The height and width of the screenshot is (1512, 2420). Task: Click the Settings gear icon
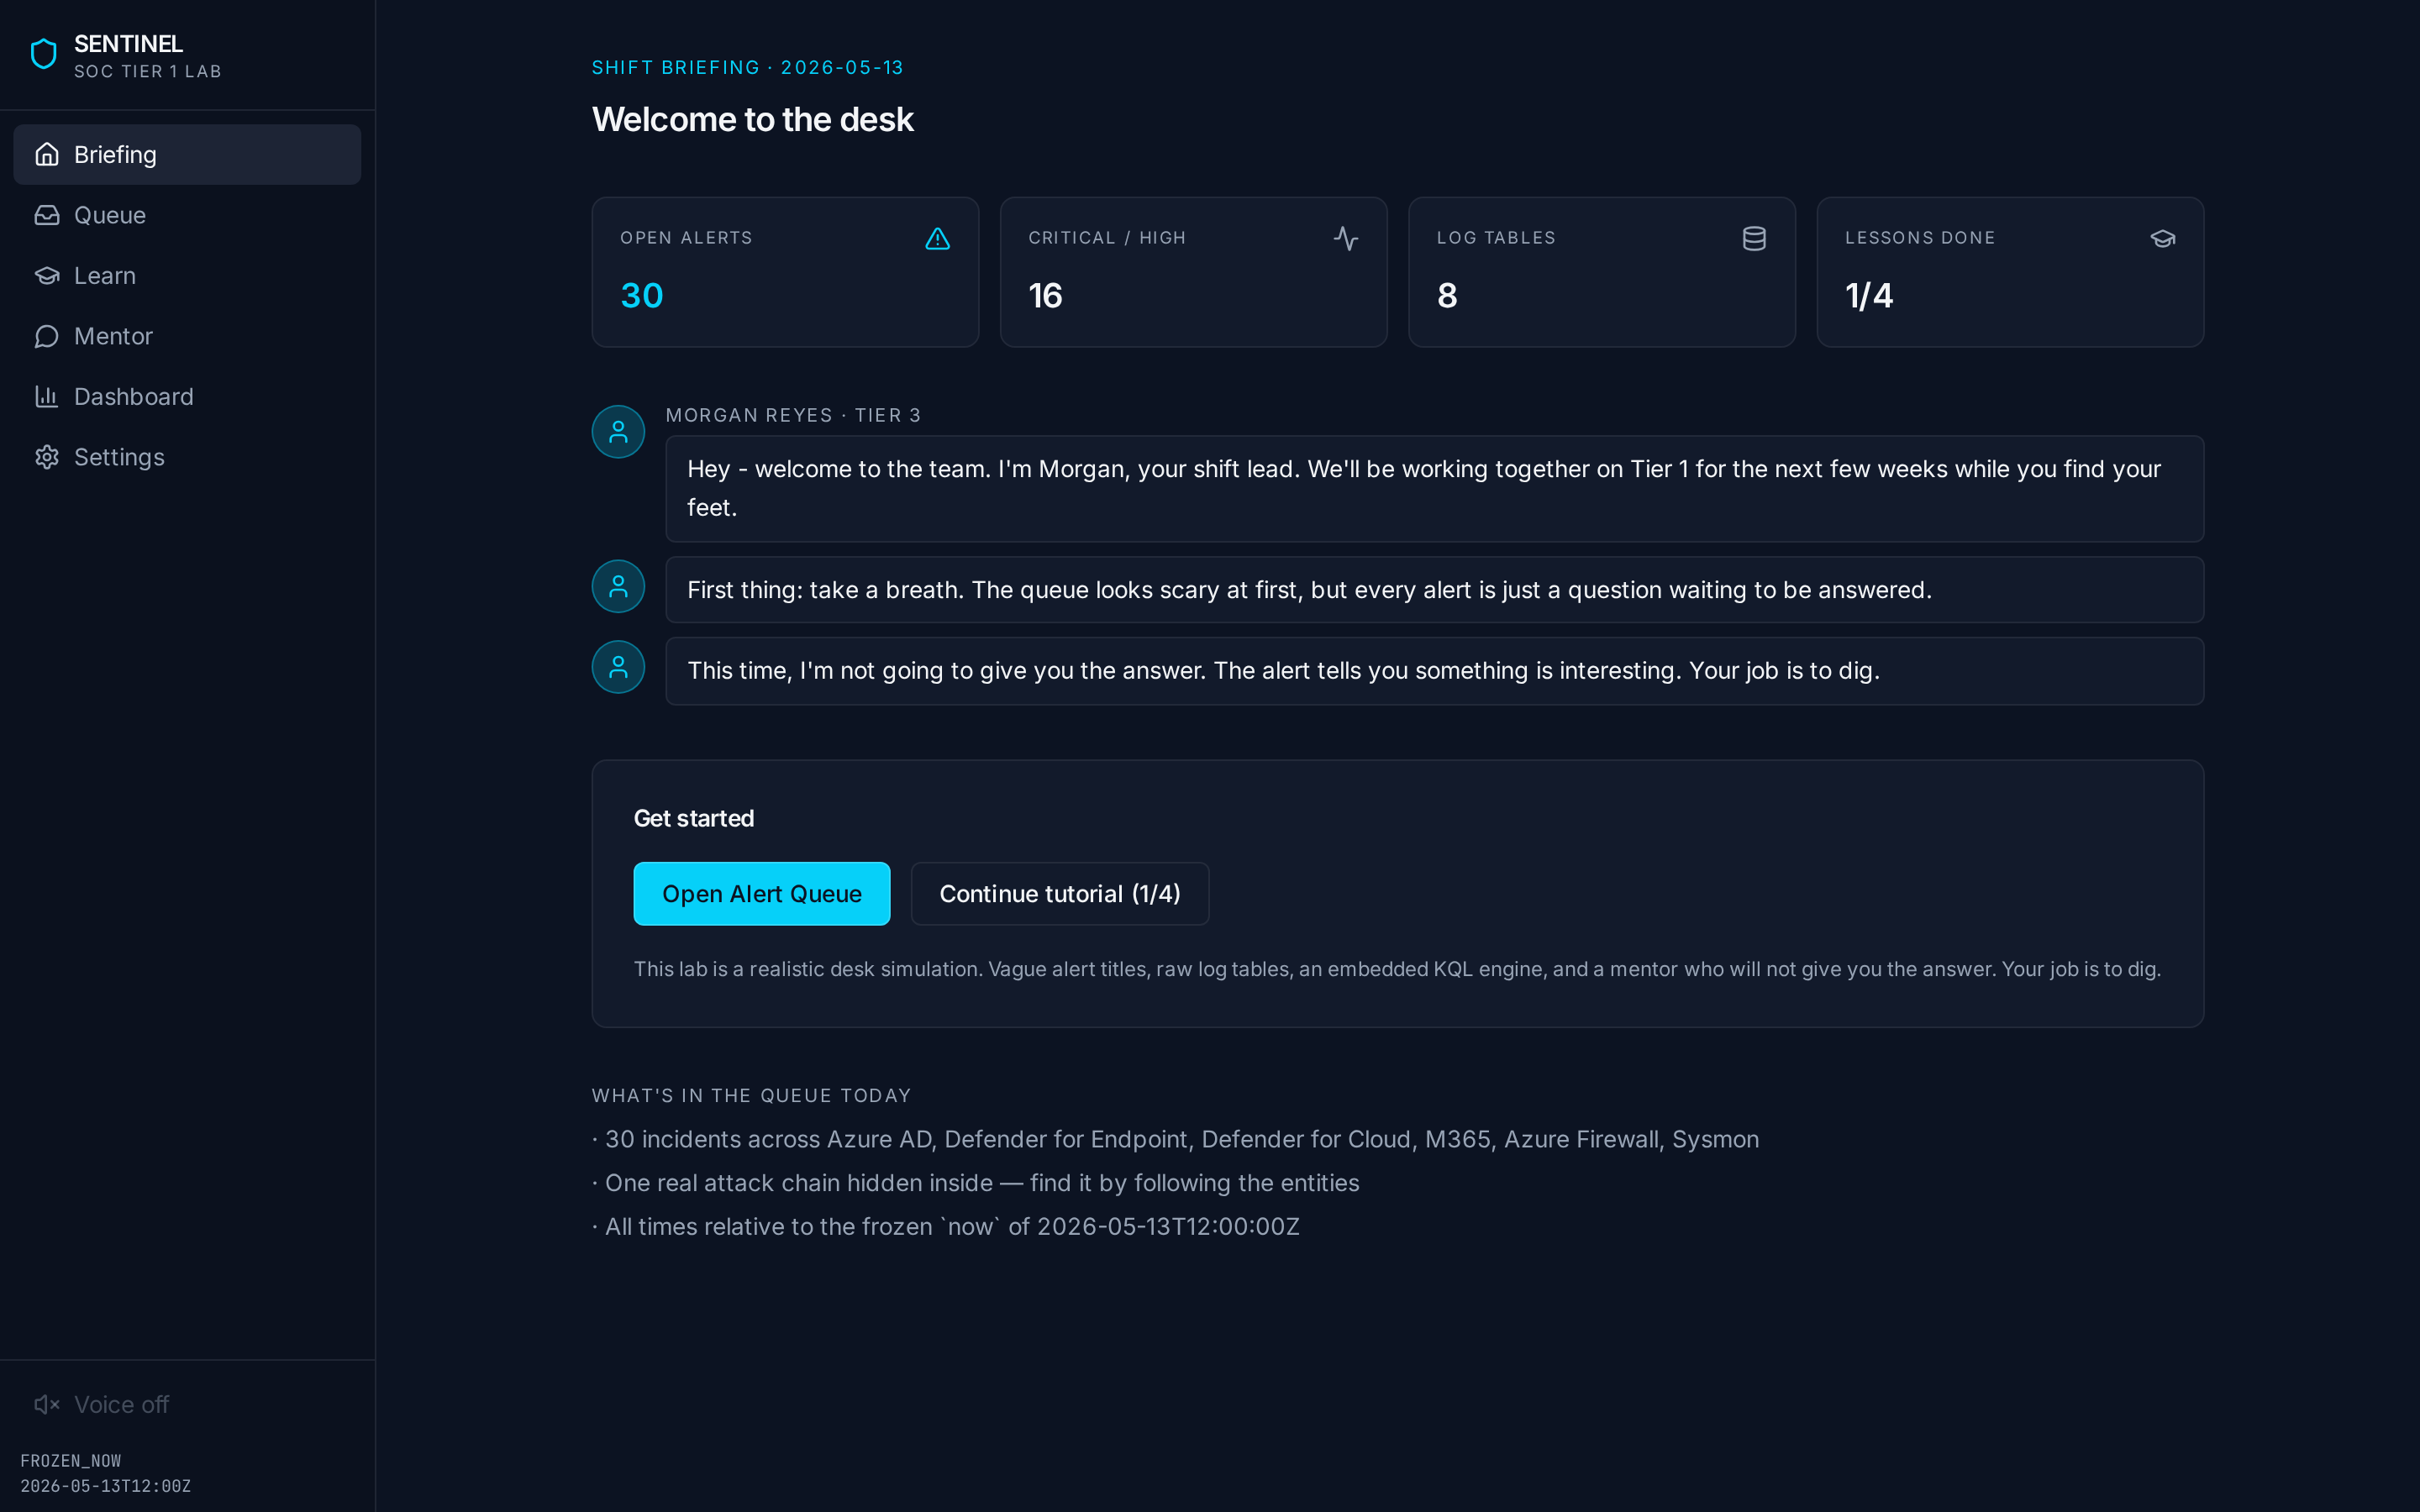(x=47, y=457)
